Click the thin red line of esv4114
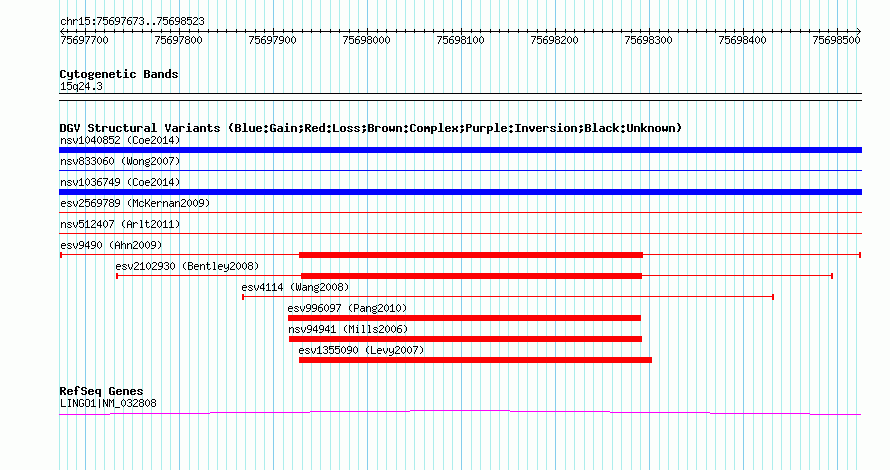The image size is (890, 470). 508,297
